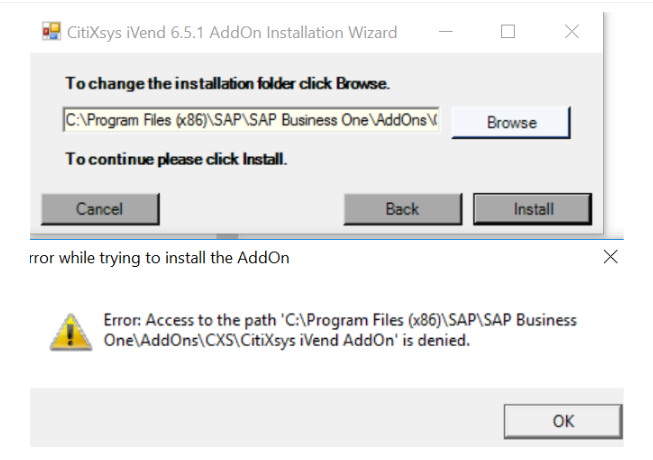Image resolution: width=653 pixels, height=460 pixels.
Task: Click the gray footer bar beside OK
Action: pyautogui.click(x=267, y=418)
